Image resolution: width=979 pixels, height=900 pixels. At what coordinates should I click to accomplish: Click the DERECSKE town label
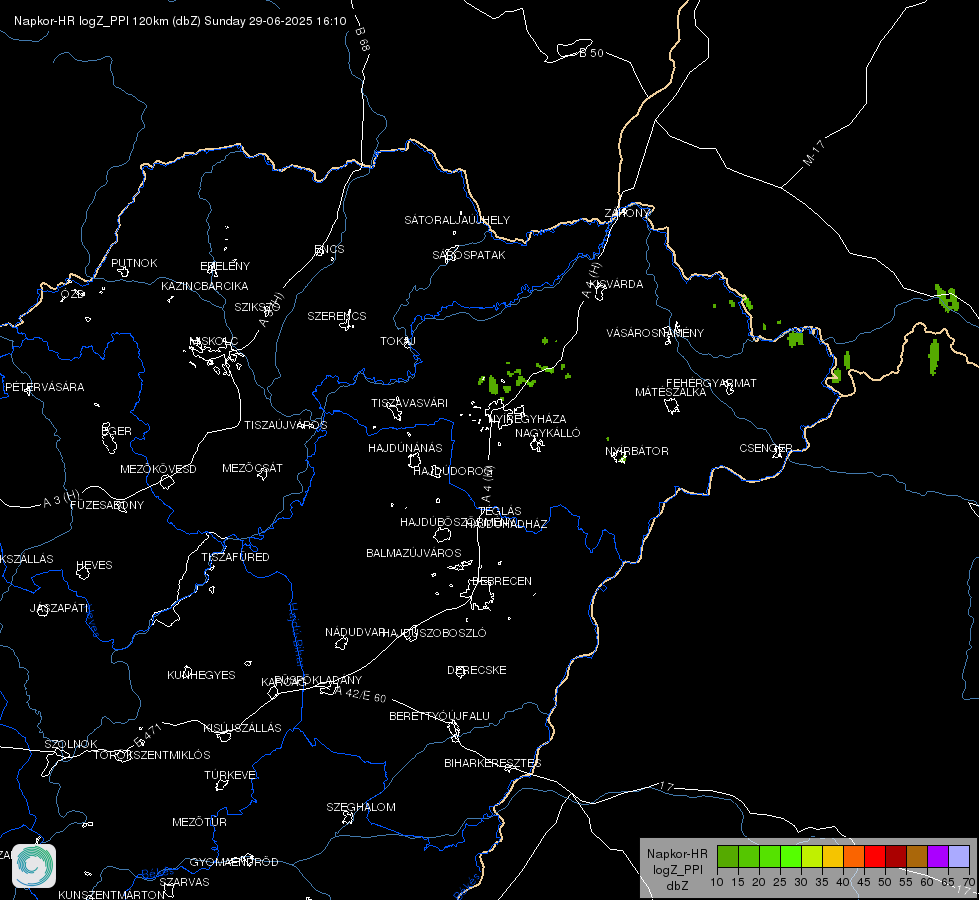(x=476, y=670)
